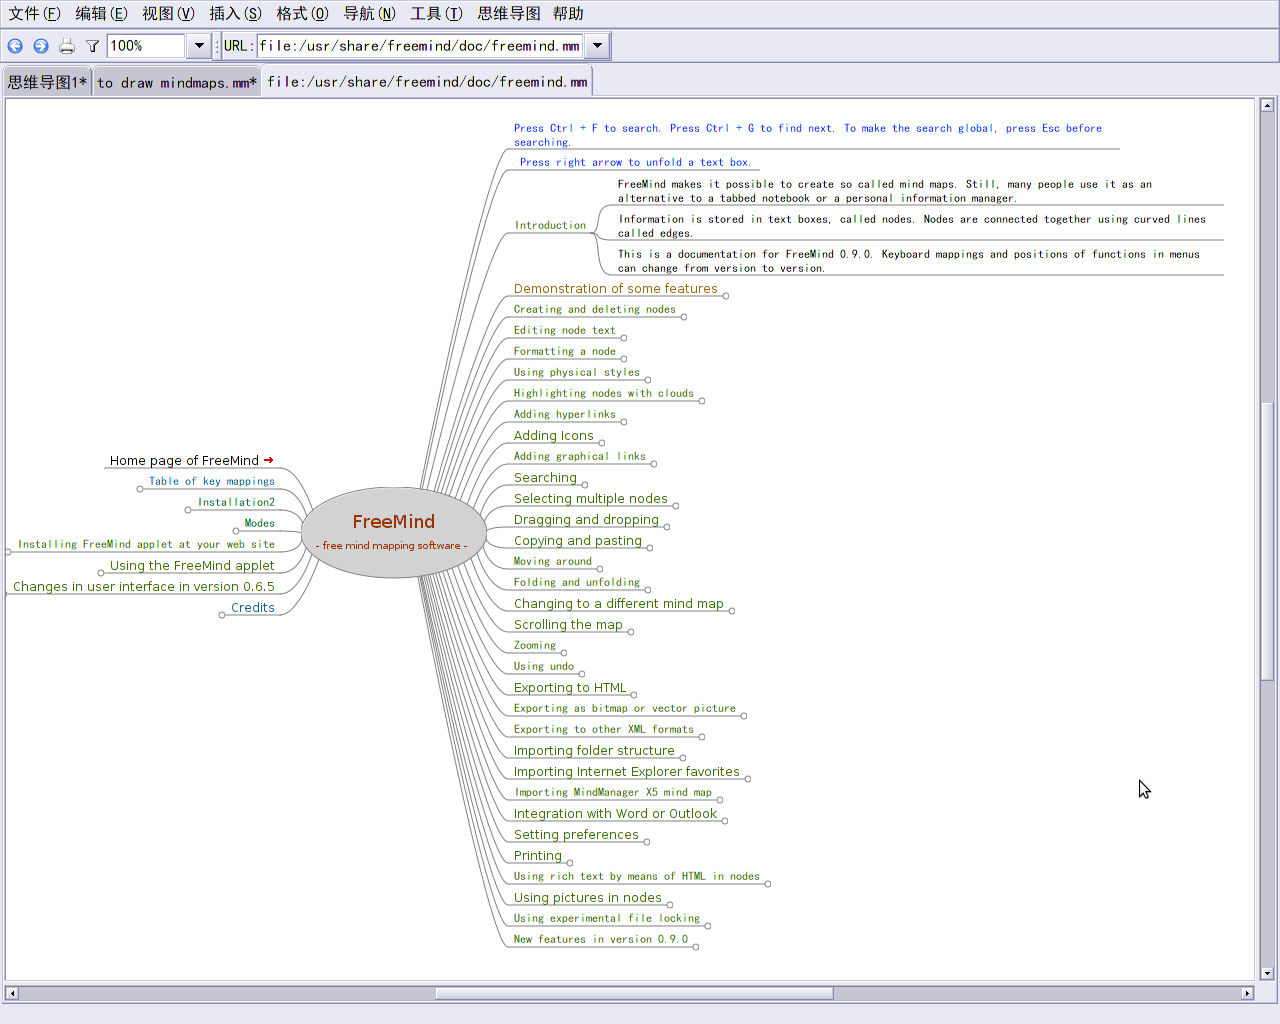Expand 'Demonstration of some features' node circle
Viewport: 1280px width, 1024px height.
pyautogui.click(x=725, y=296)
